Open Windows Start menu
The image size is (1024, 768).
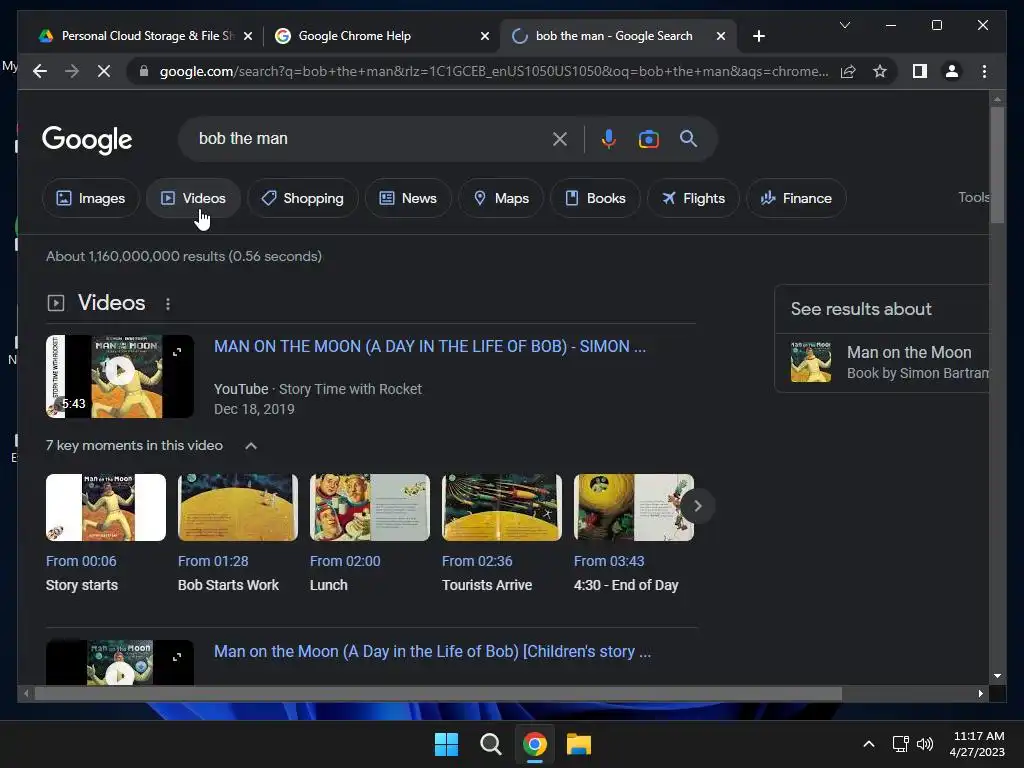(x=446, y=744)
